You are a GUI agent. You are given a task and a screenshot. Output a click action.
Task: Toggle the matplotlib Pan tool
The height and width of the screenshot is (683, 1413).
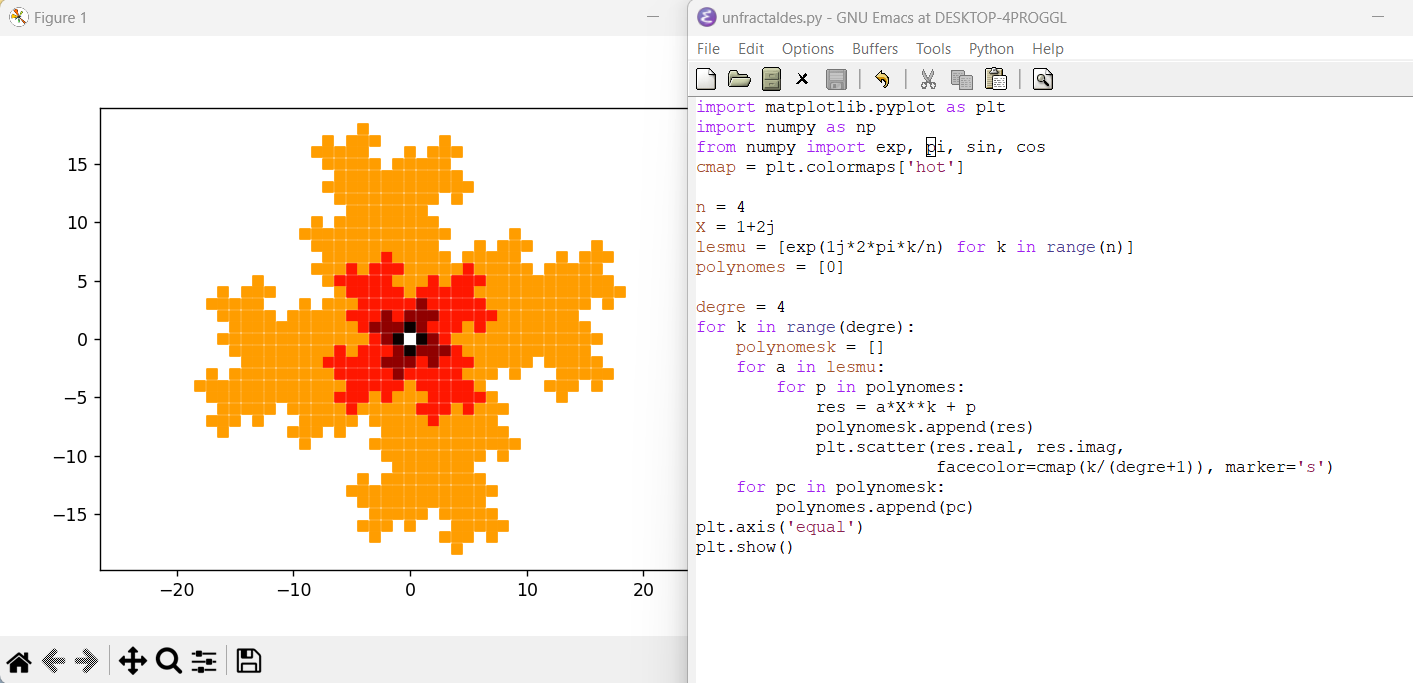point(132,661)
